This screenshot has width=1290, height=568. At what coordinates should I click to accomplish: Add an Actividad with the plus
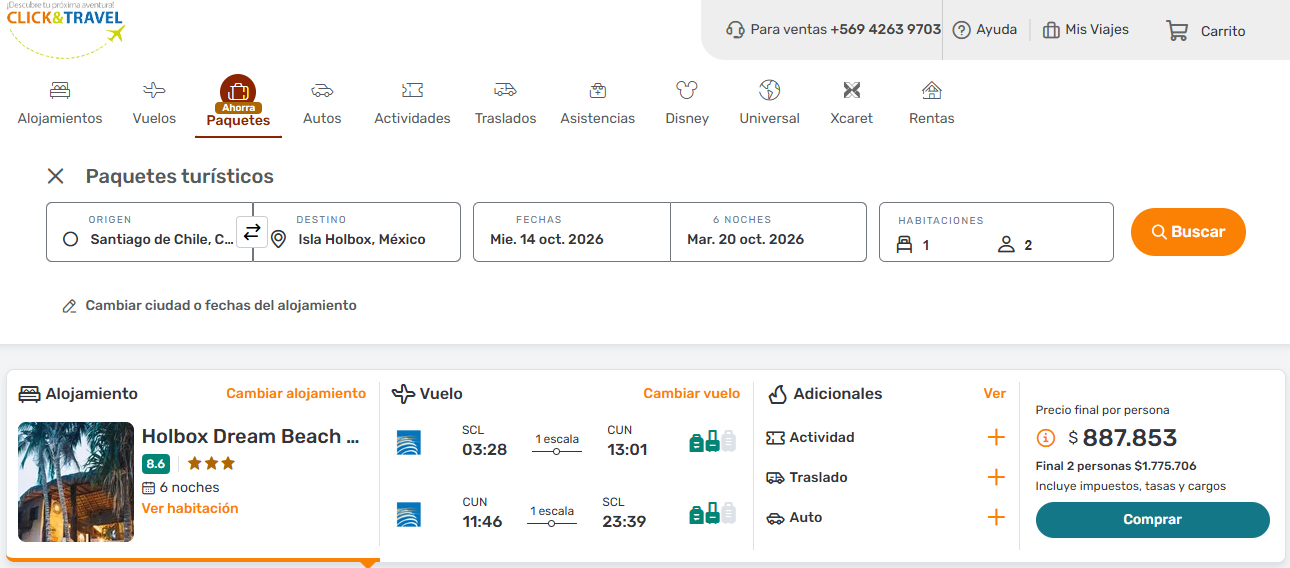(x=995, y=437)
